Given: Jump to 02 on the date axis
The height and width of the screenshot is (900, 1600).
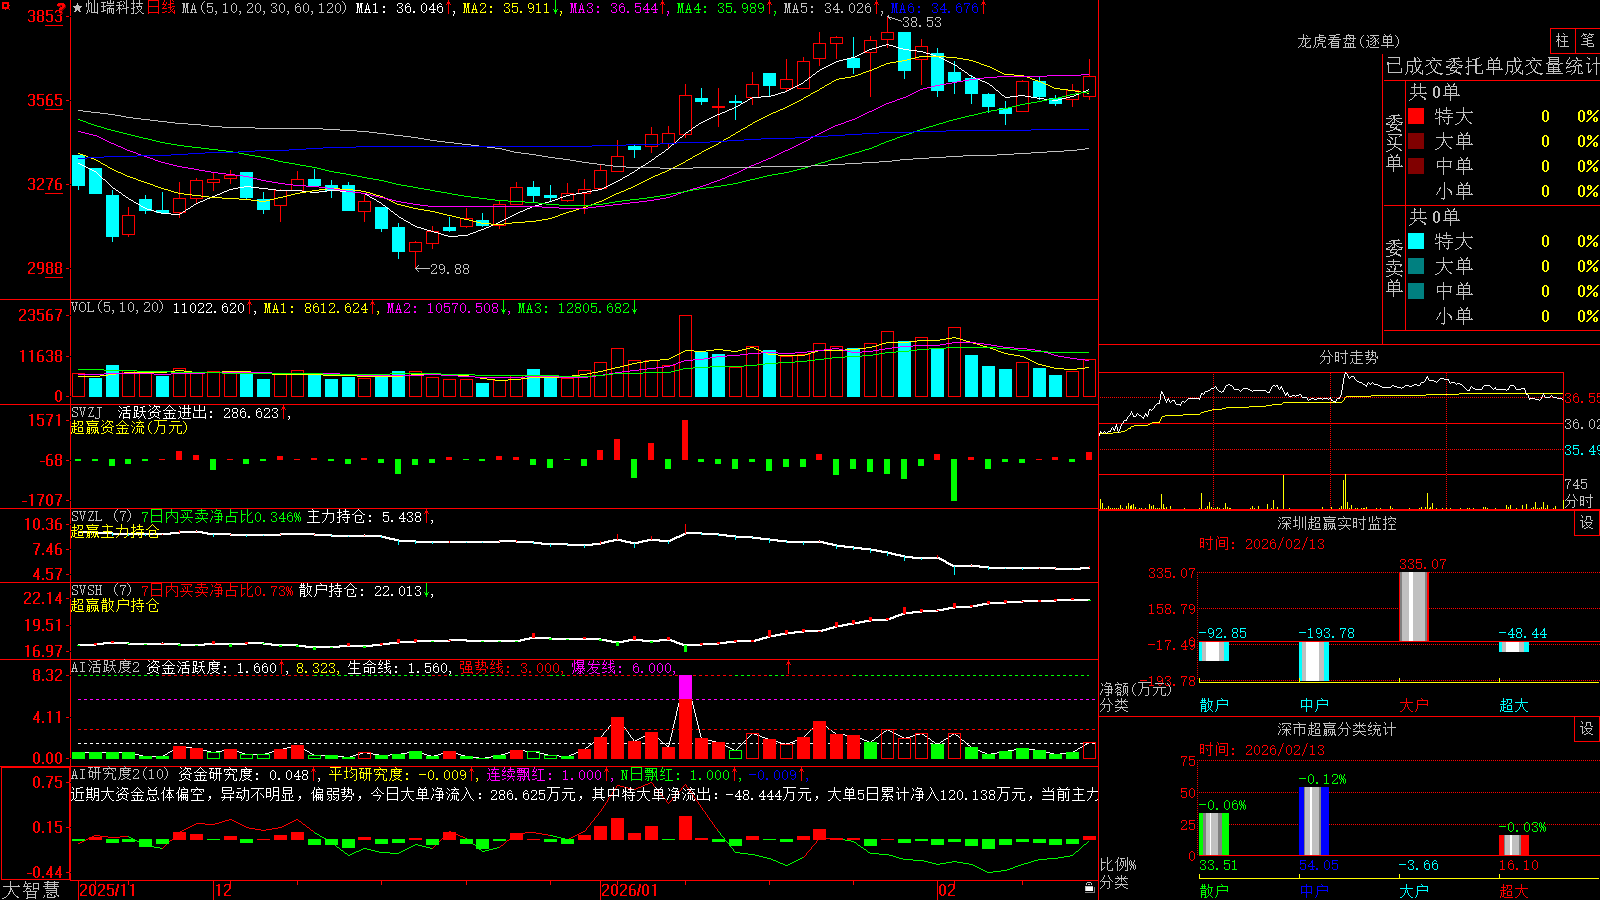Looking at the screenshot, I should click(947, 890).
